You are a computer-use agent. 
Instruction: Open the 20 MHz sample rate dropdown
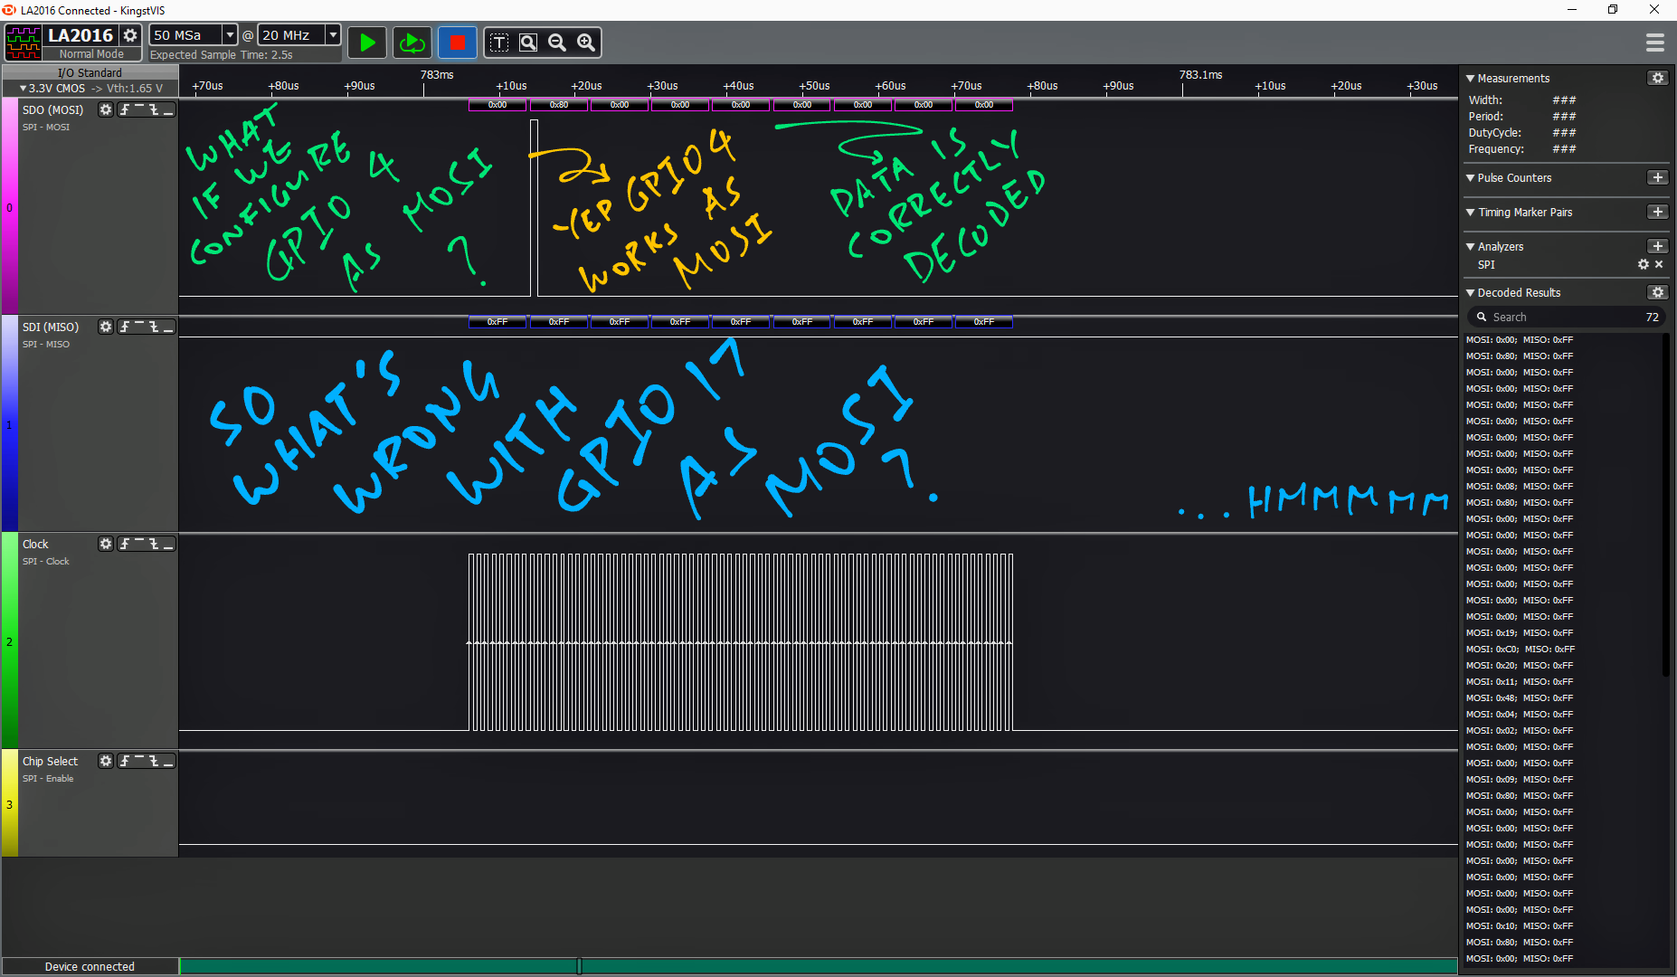point(332,35)
